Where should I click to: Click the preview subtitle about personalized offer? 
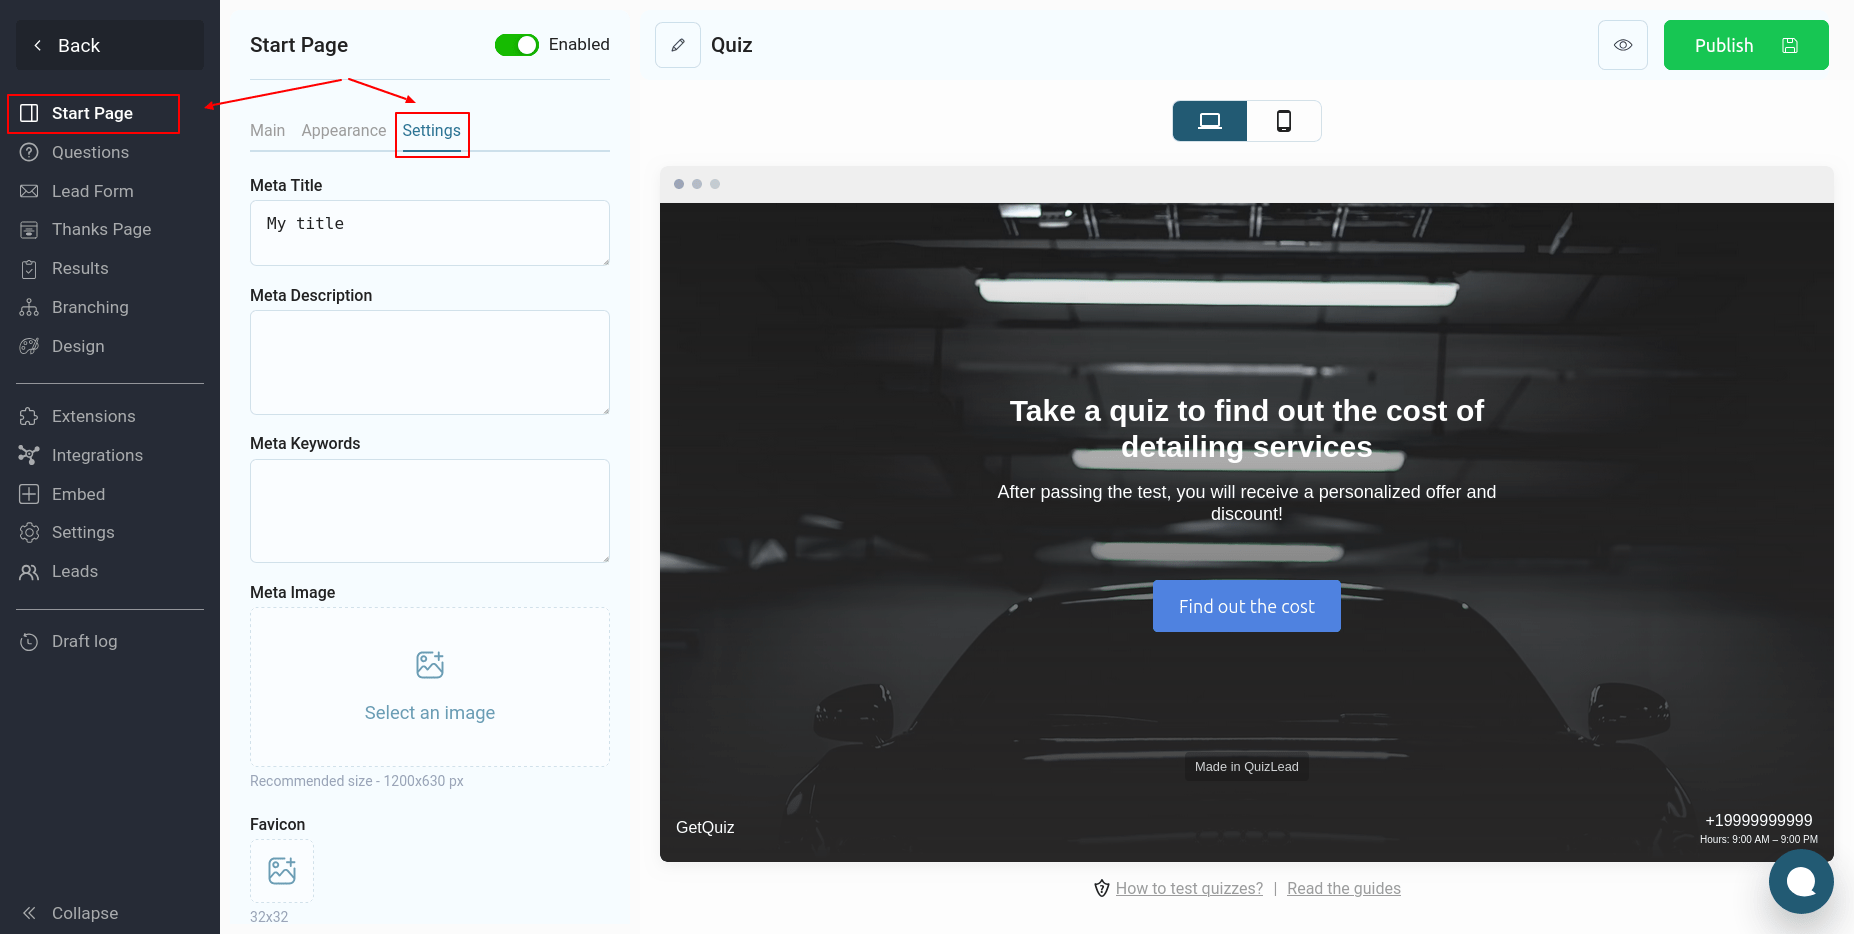coord(1247,503)
